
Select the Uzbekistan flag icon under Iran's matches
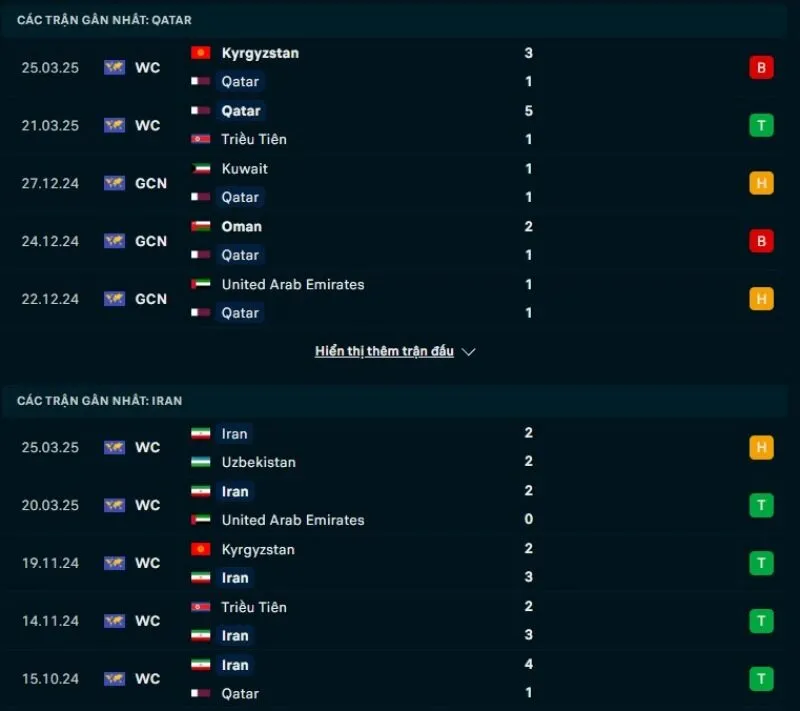click(x=199, y=462)
